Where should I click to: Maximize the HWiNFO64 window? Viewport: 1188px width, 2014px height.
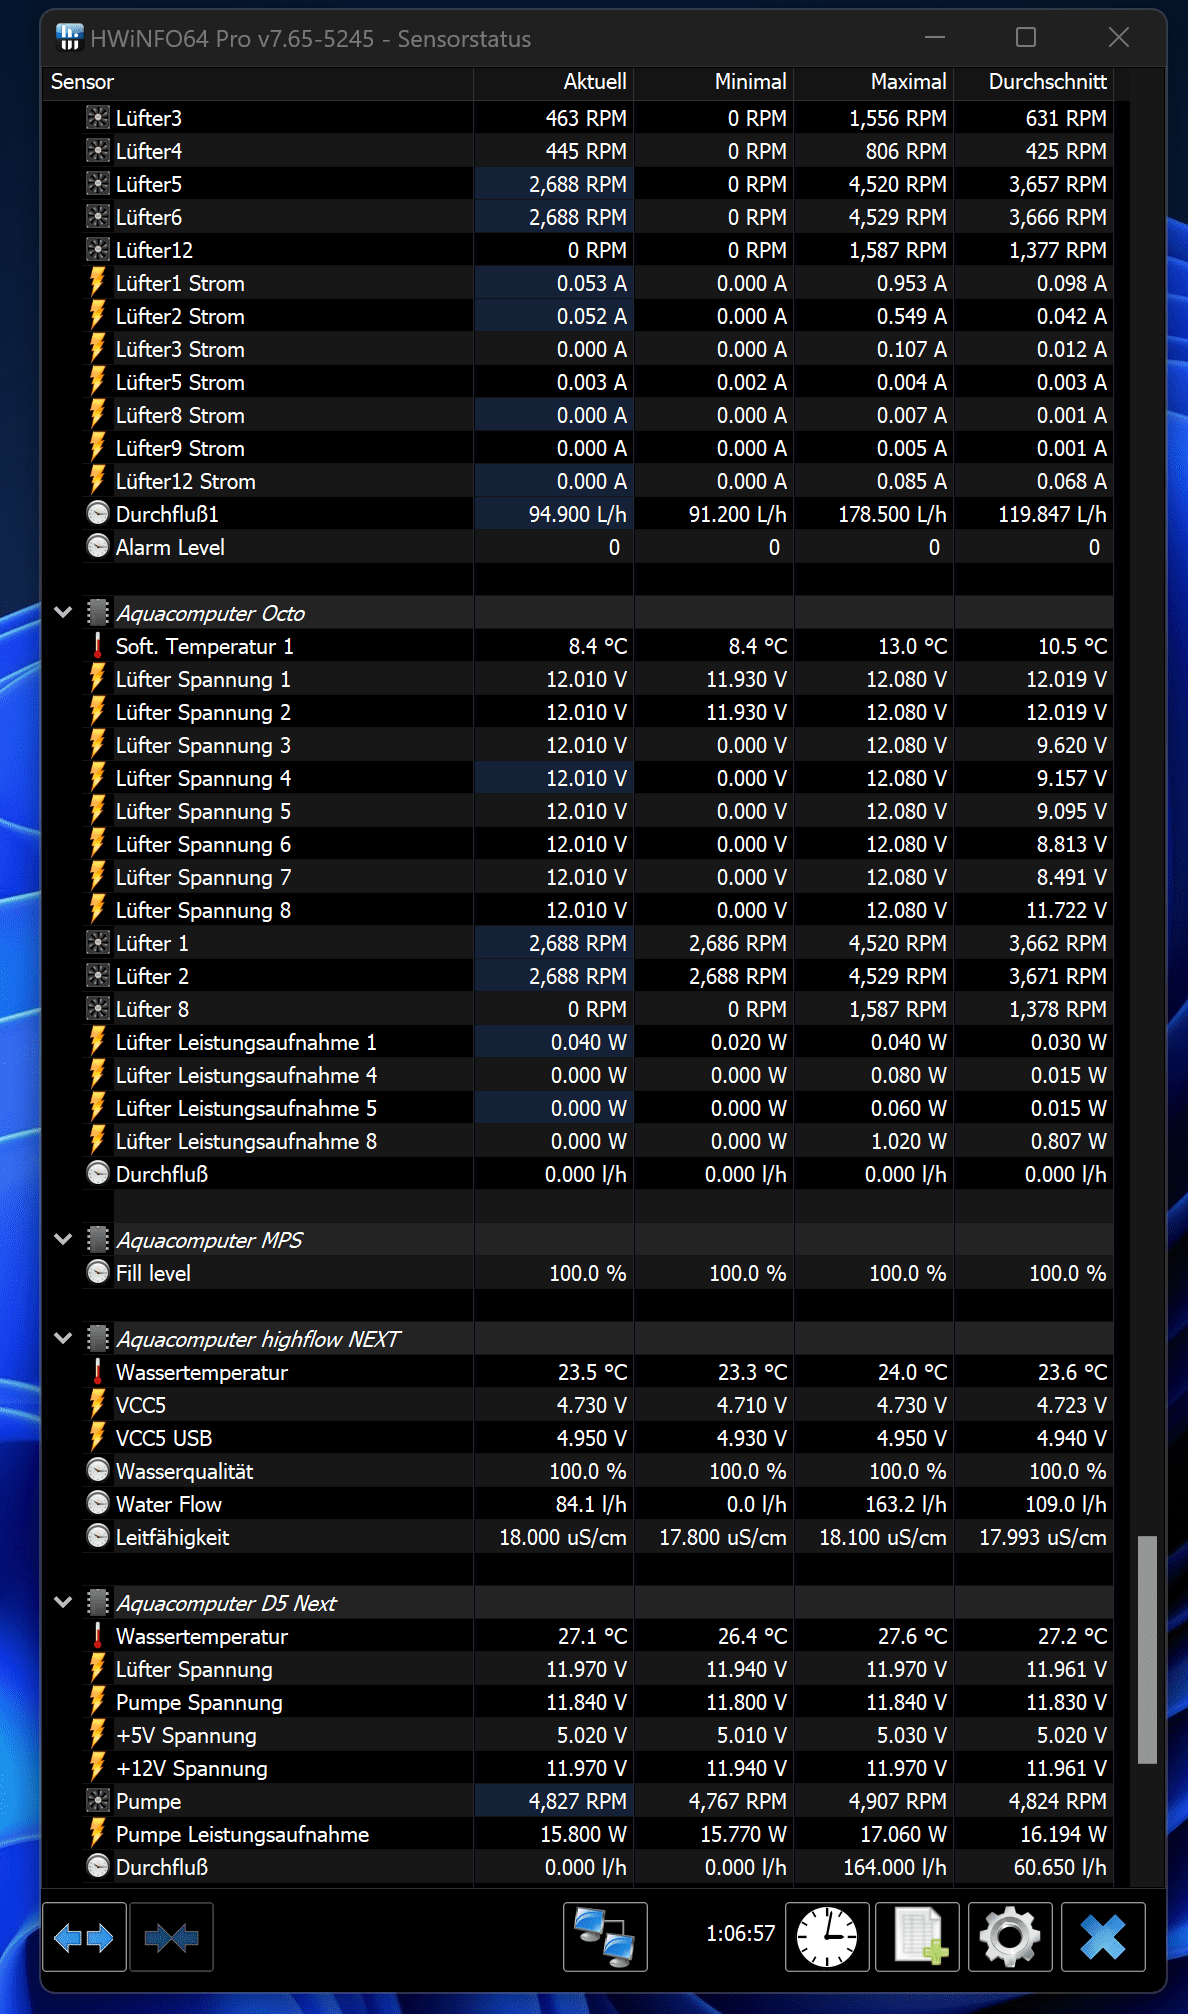(1026, 38)
